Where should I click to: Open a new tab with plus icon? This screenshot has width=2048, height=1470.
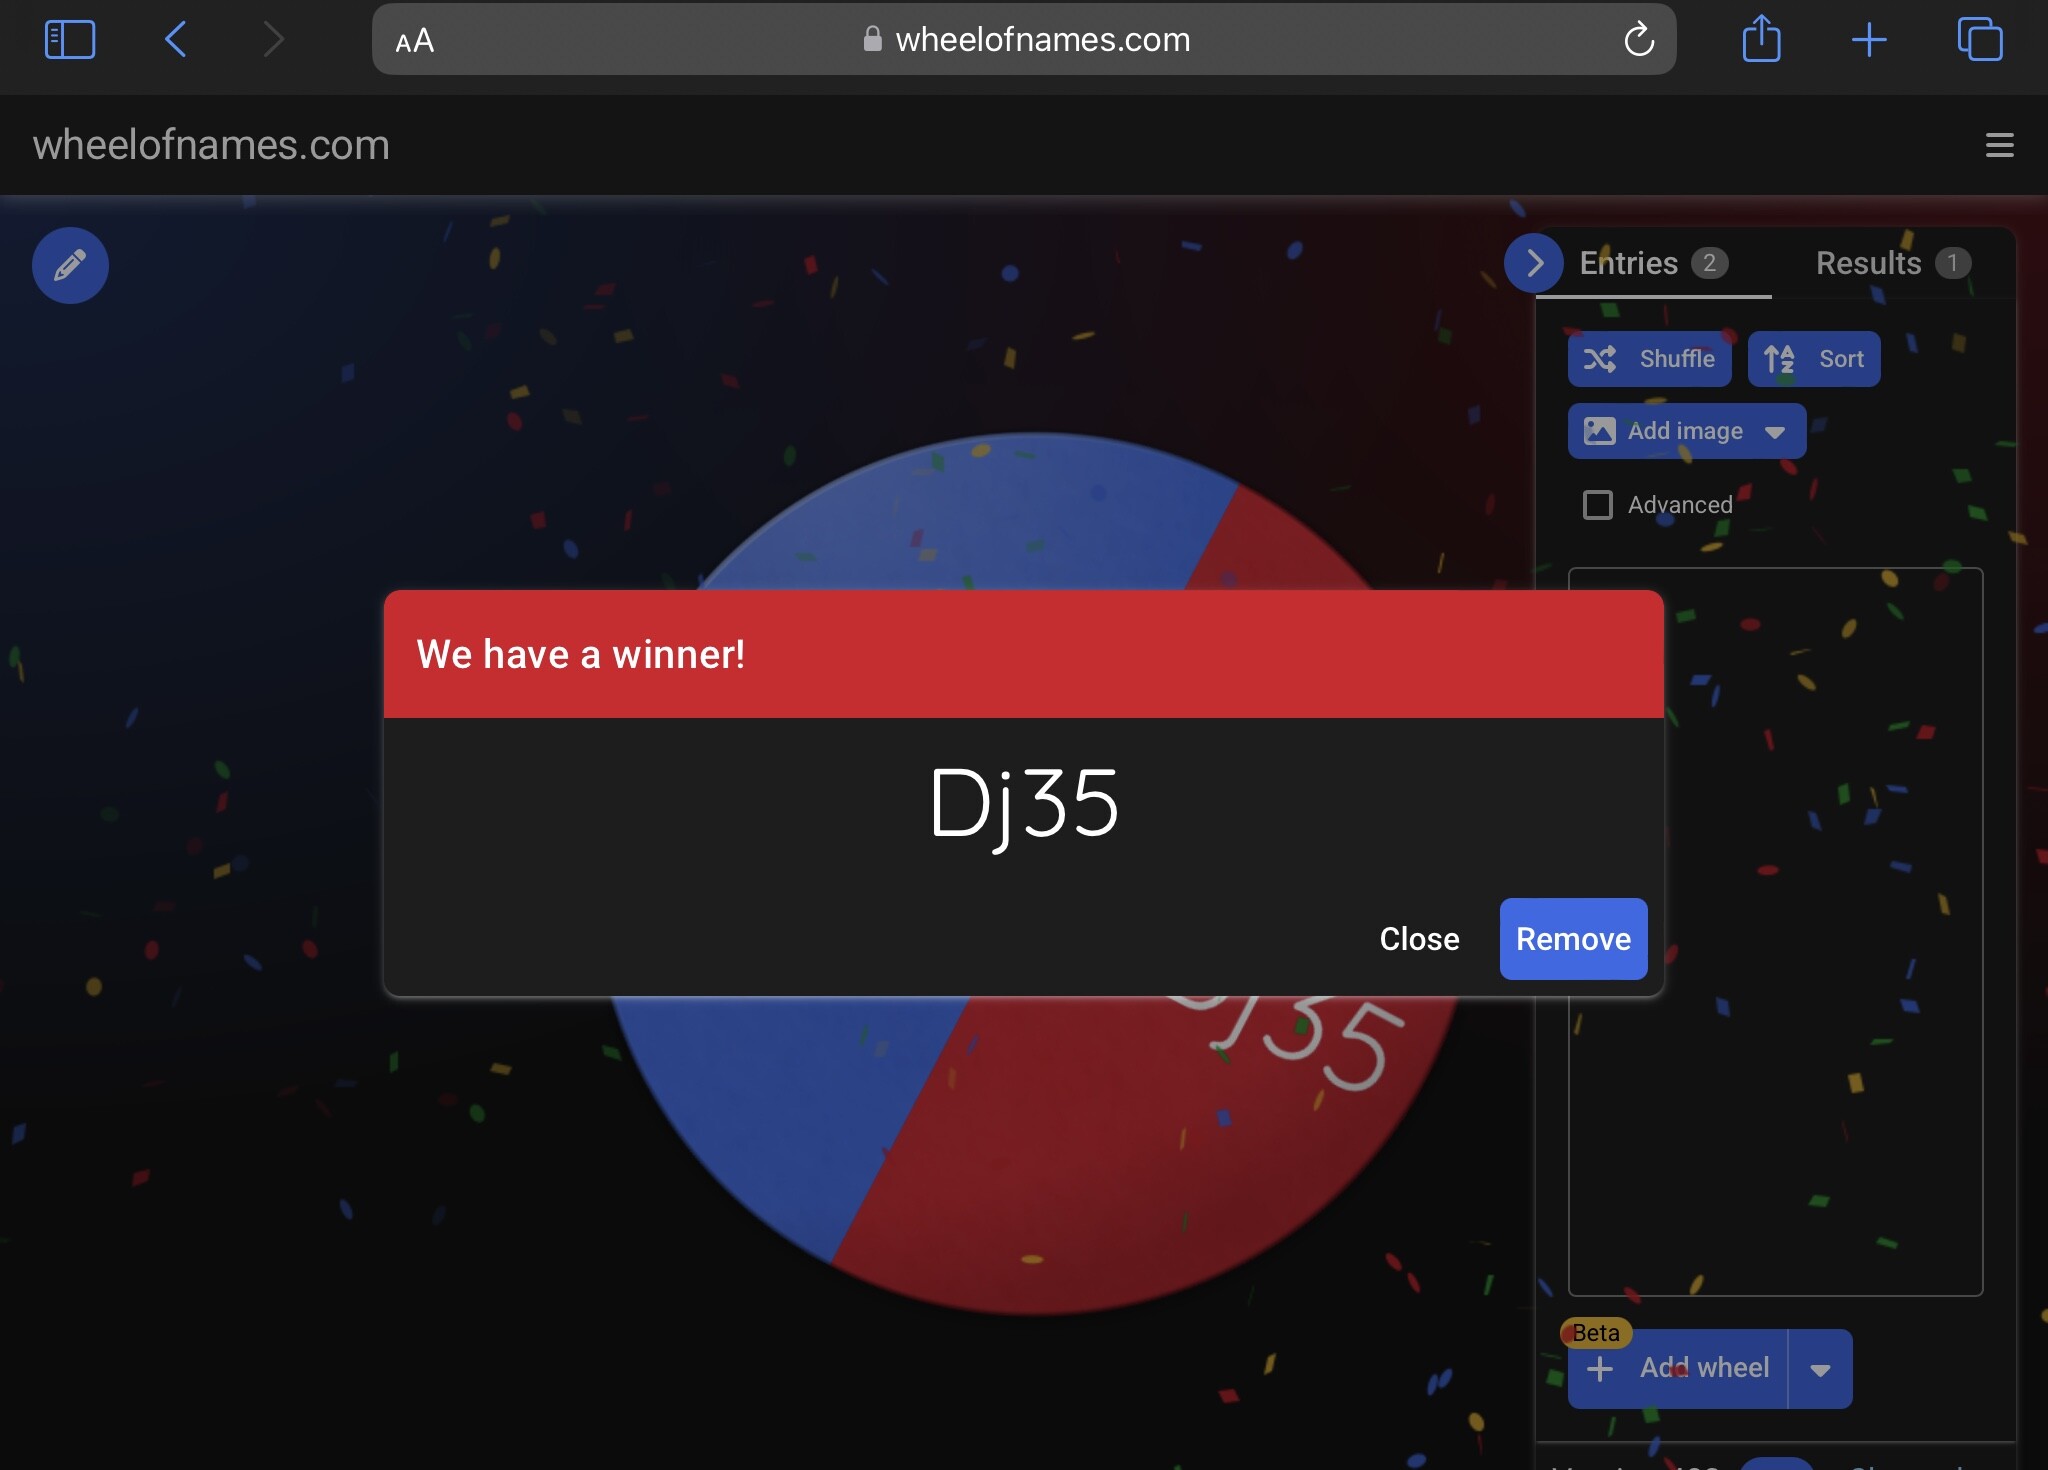pyautogui.click(x=1868, y=40)
